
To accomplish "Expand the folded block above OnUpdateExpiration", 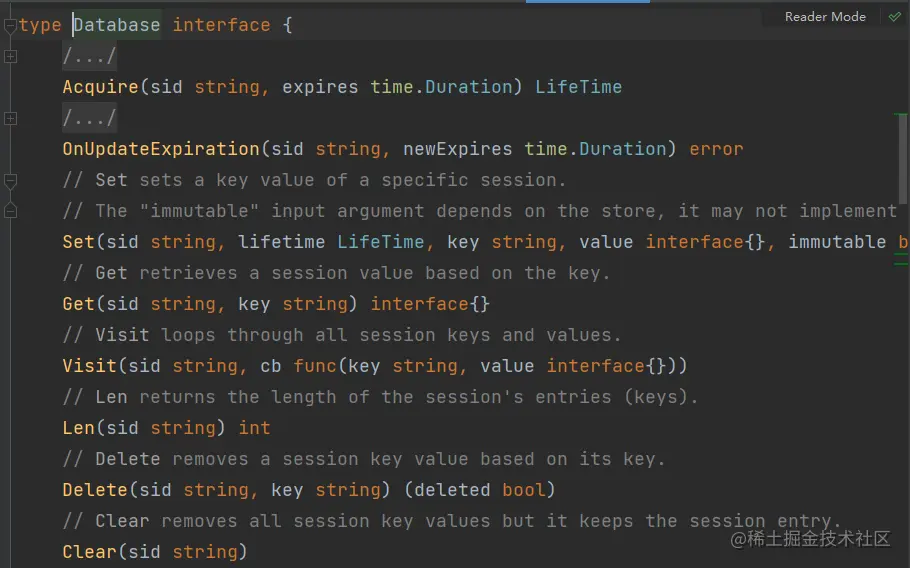I will click(x=10, y=119).
